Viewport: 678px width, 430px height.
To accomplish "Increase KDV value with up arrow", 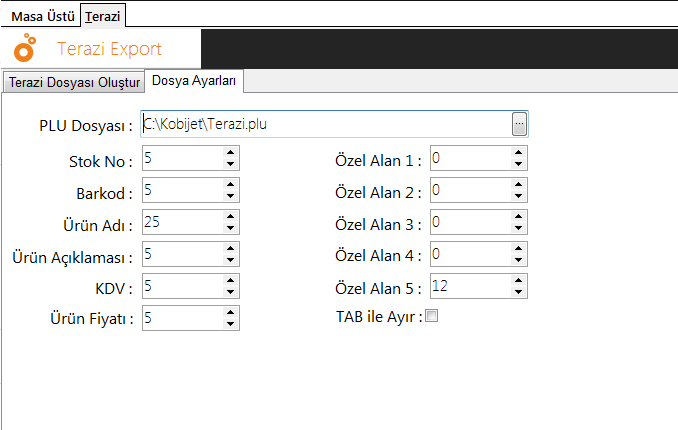I will [230, 280].
